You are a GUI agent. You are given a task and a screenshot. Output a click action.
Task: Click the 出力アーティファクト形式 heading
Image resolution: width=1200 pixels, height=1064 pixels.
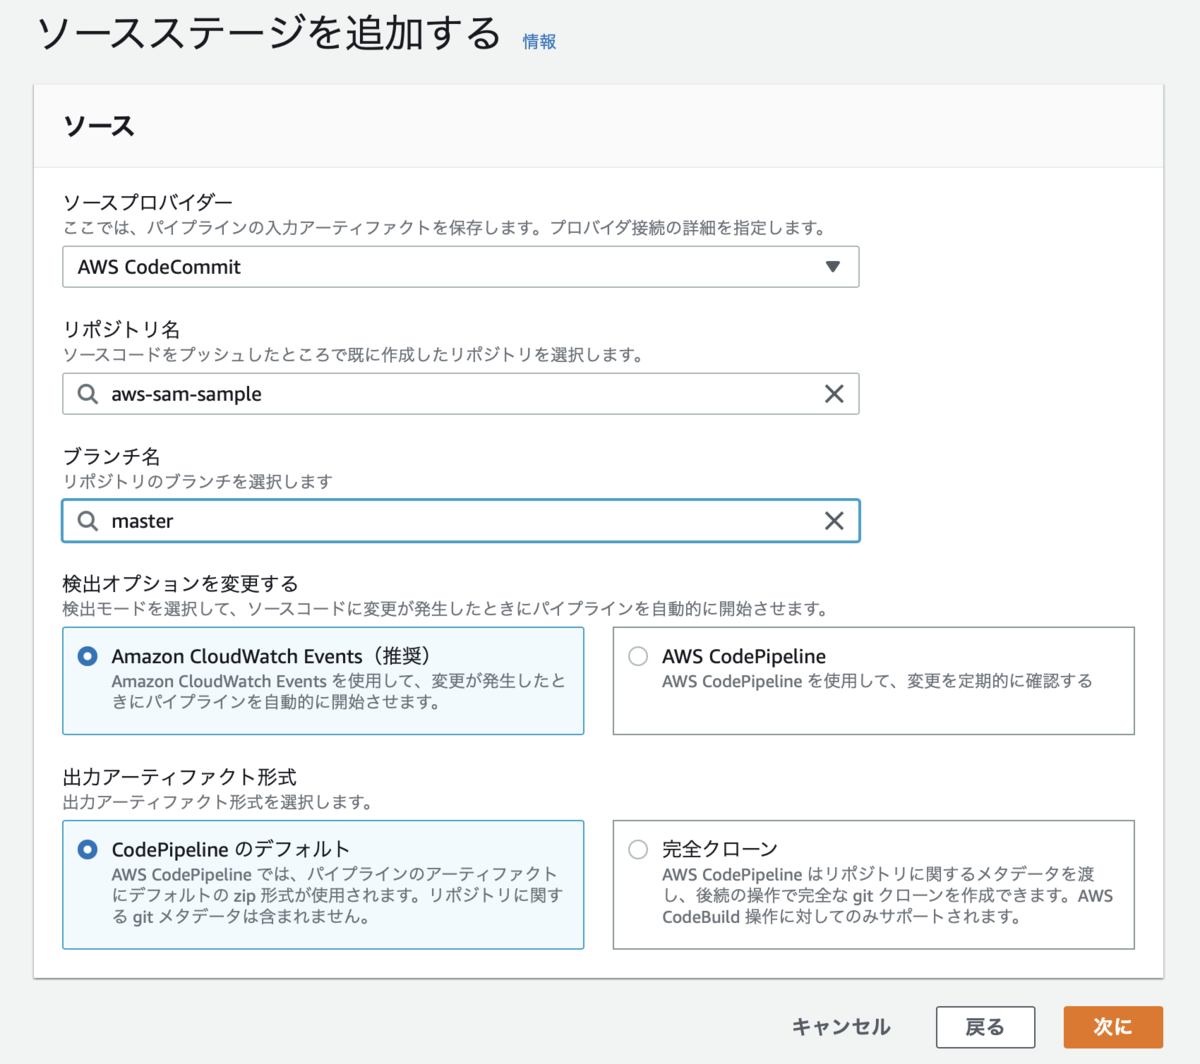[180, 777]
